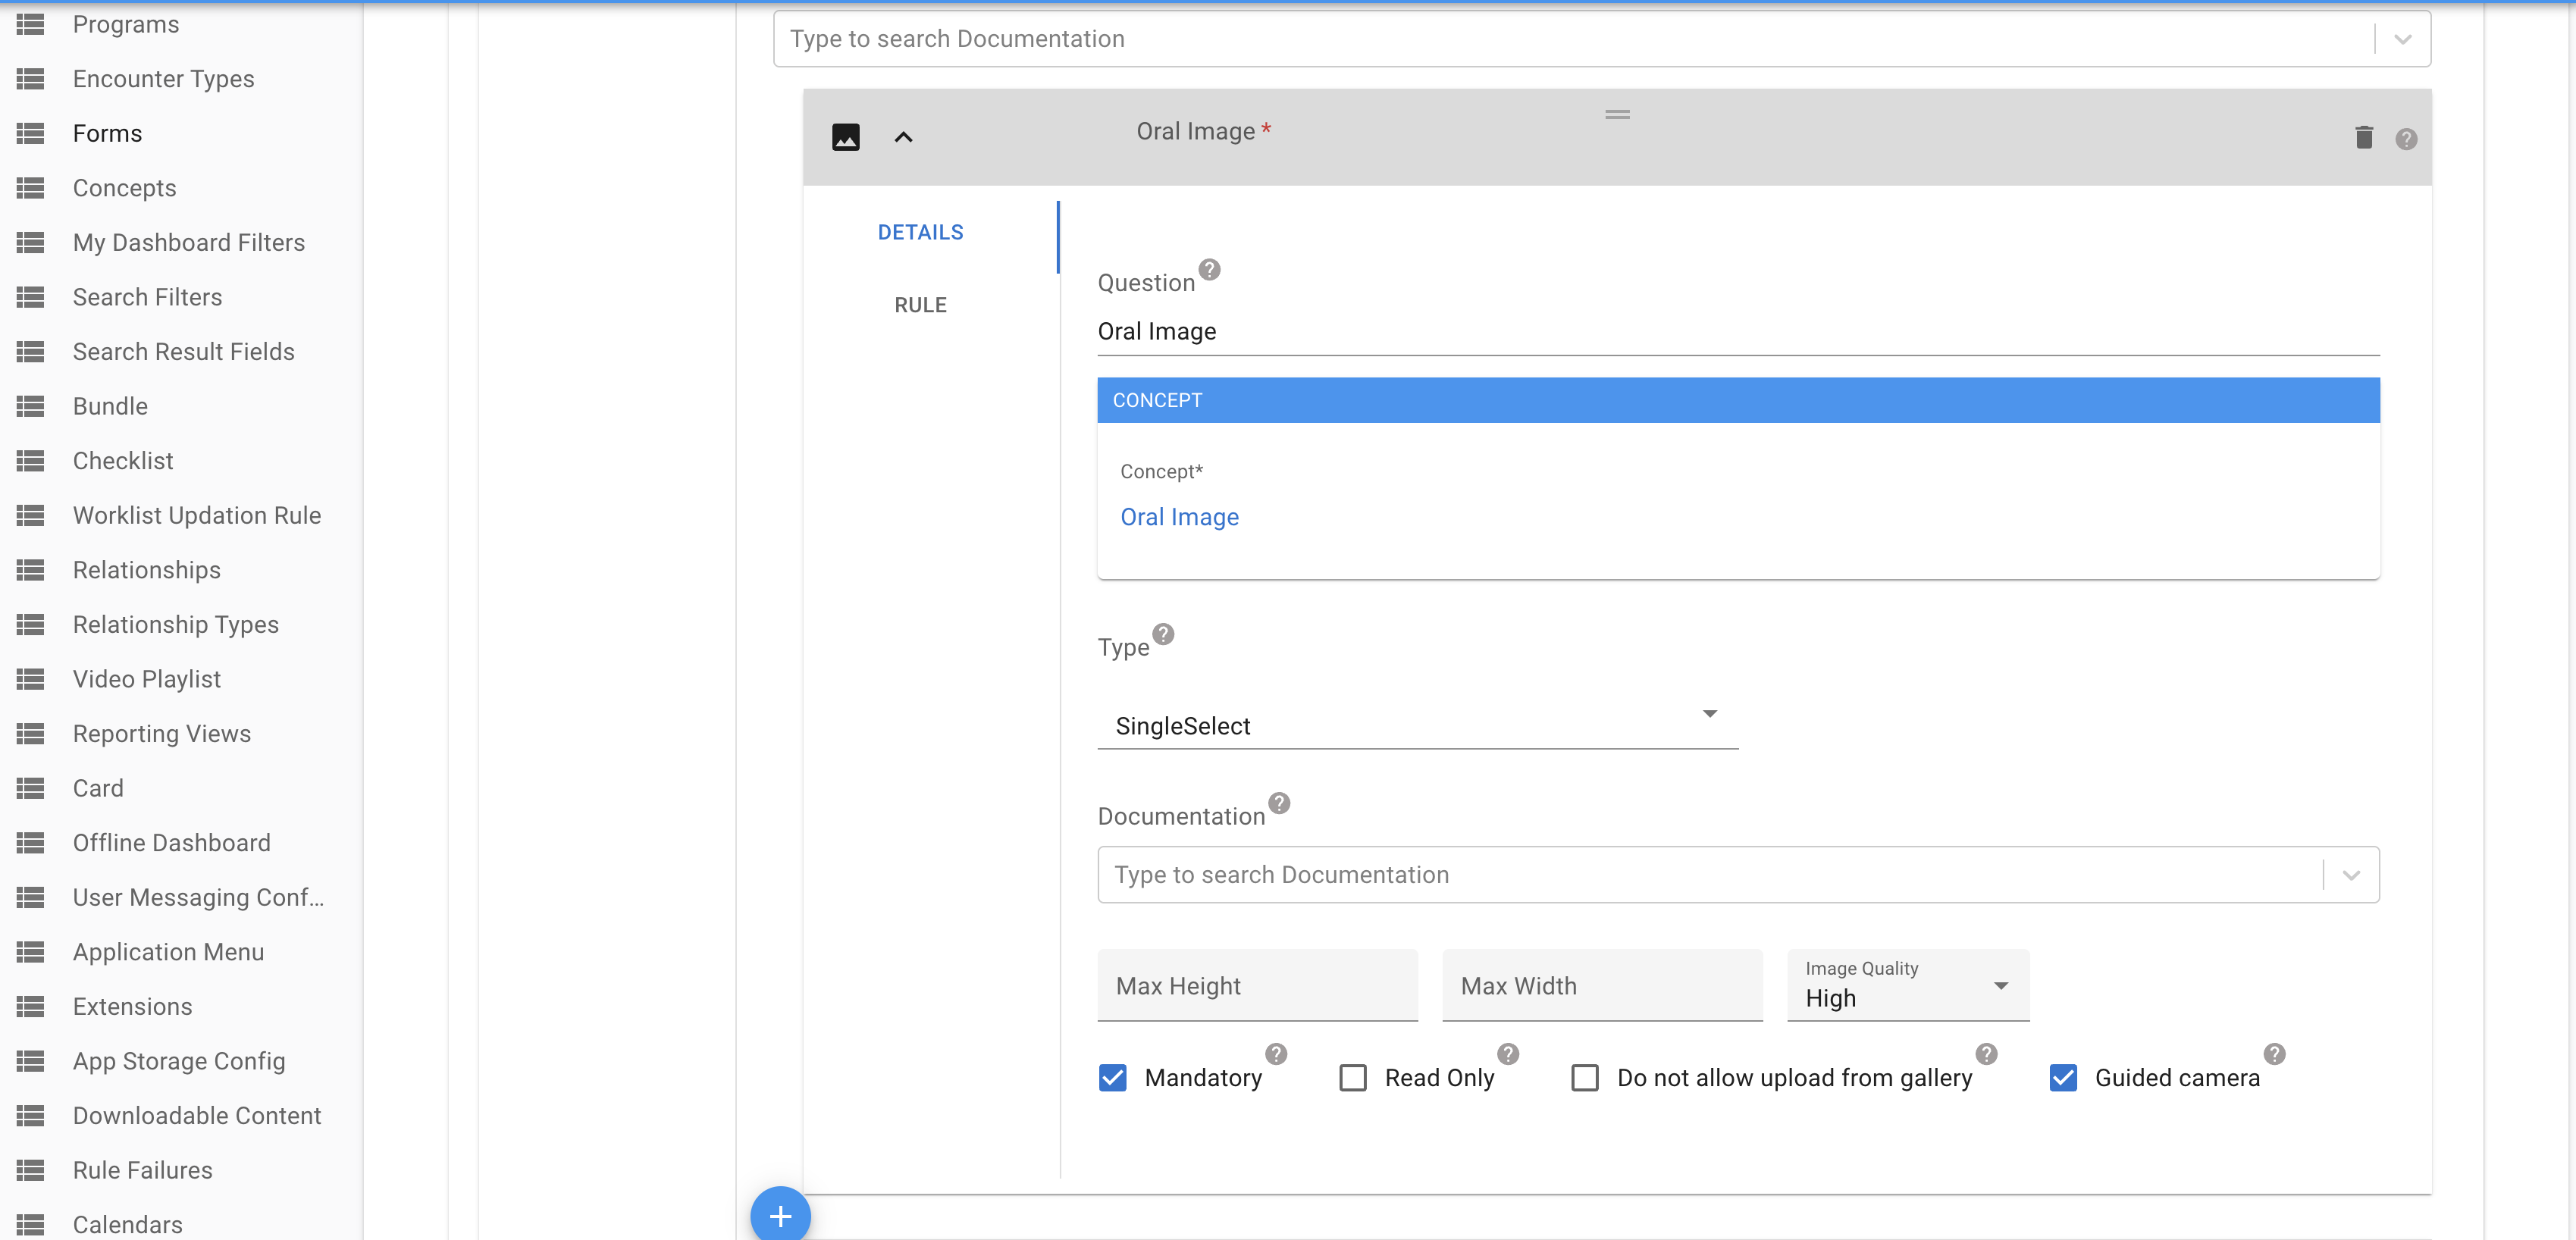Click the Question text field
The image size is (2576, 1240).
coord(1739,331)
